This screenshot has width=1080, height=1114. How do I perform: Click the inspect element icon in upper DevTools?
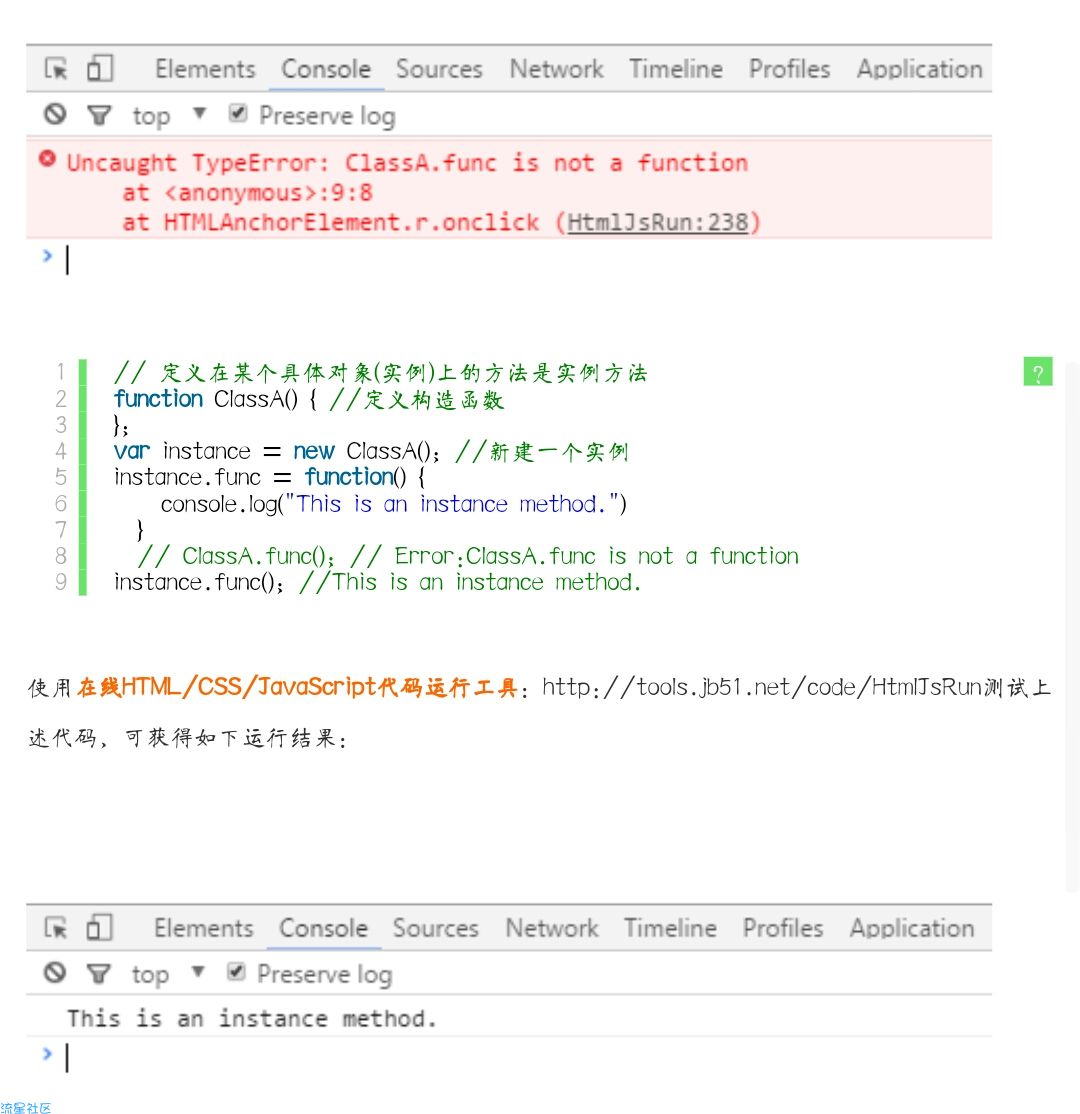[x=56, y=69]
